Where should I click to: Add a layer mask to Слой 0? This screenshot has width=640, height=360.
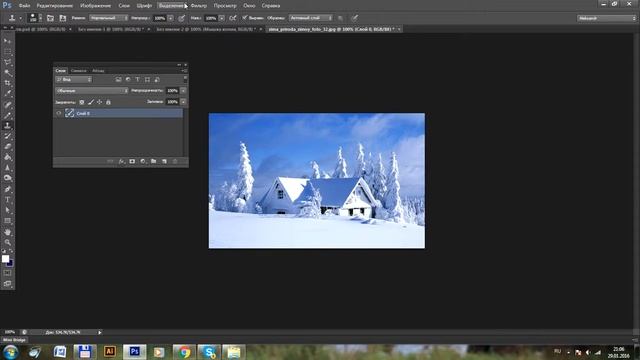[132, 162]
